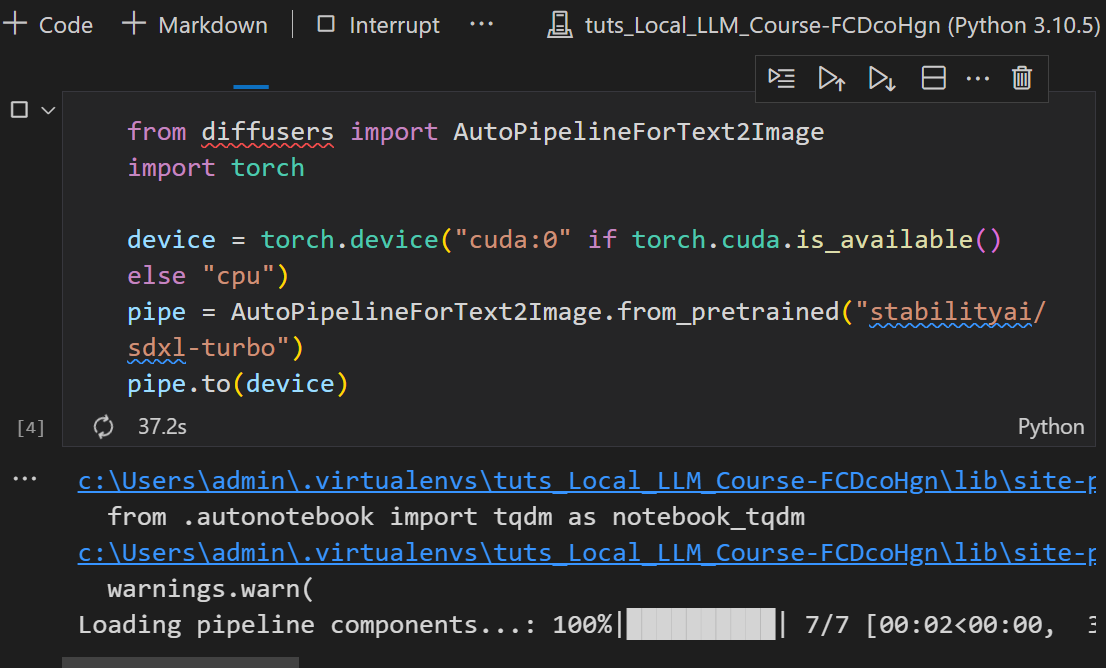This screenshot has height=668, width=1106.
Task: Split the cell using the toolbar icon
Action: (933, 78)
